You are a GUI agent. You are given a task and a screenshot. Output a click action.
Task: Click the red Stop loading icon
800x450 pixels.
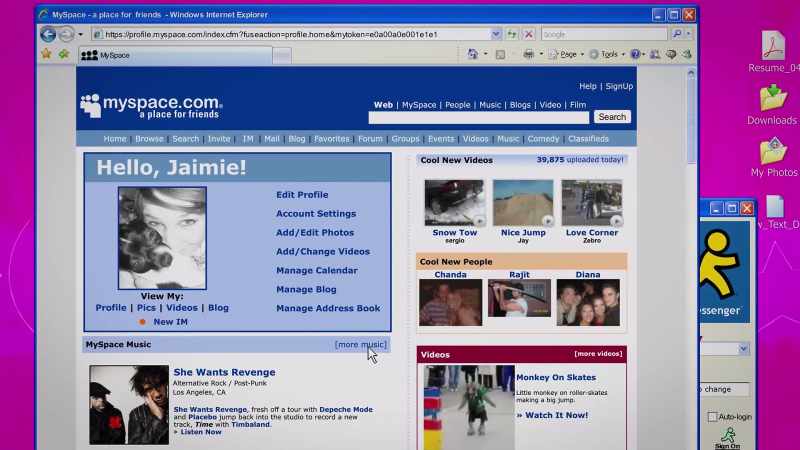tap(529, 34)
